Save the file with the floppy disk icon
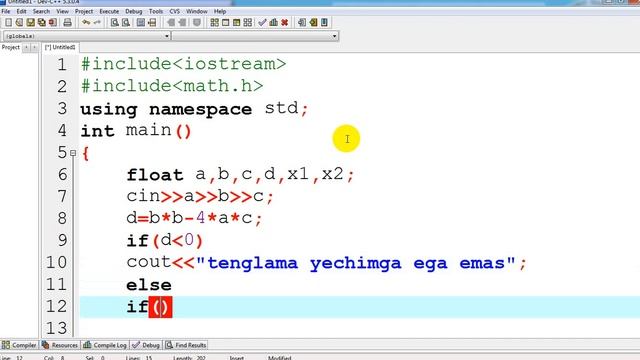640x360 pixels. 31,22
